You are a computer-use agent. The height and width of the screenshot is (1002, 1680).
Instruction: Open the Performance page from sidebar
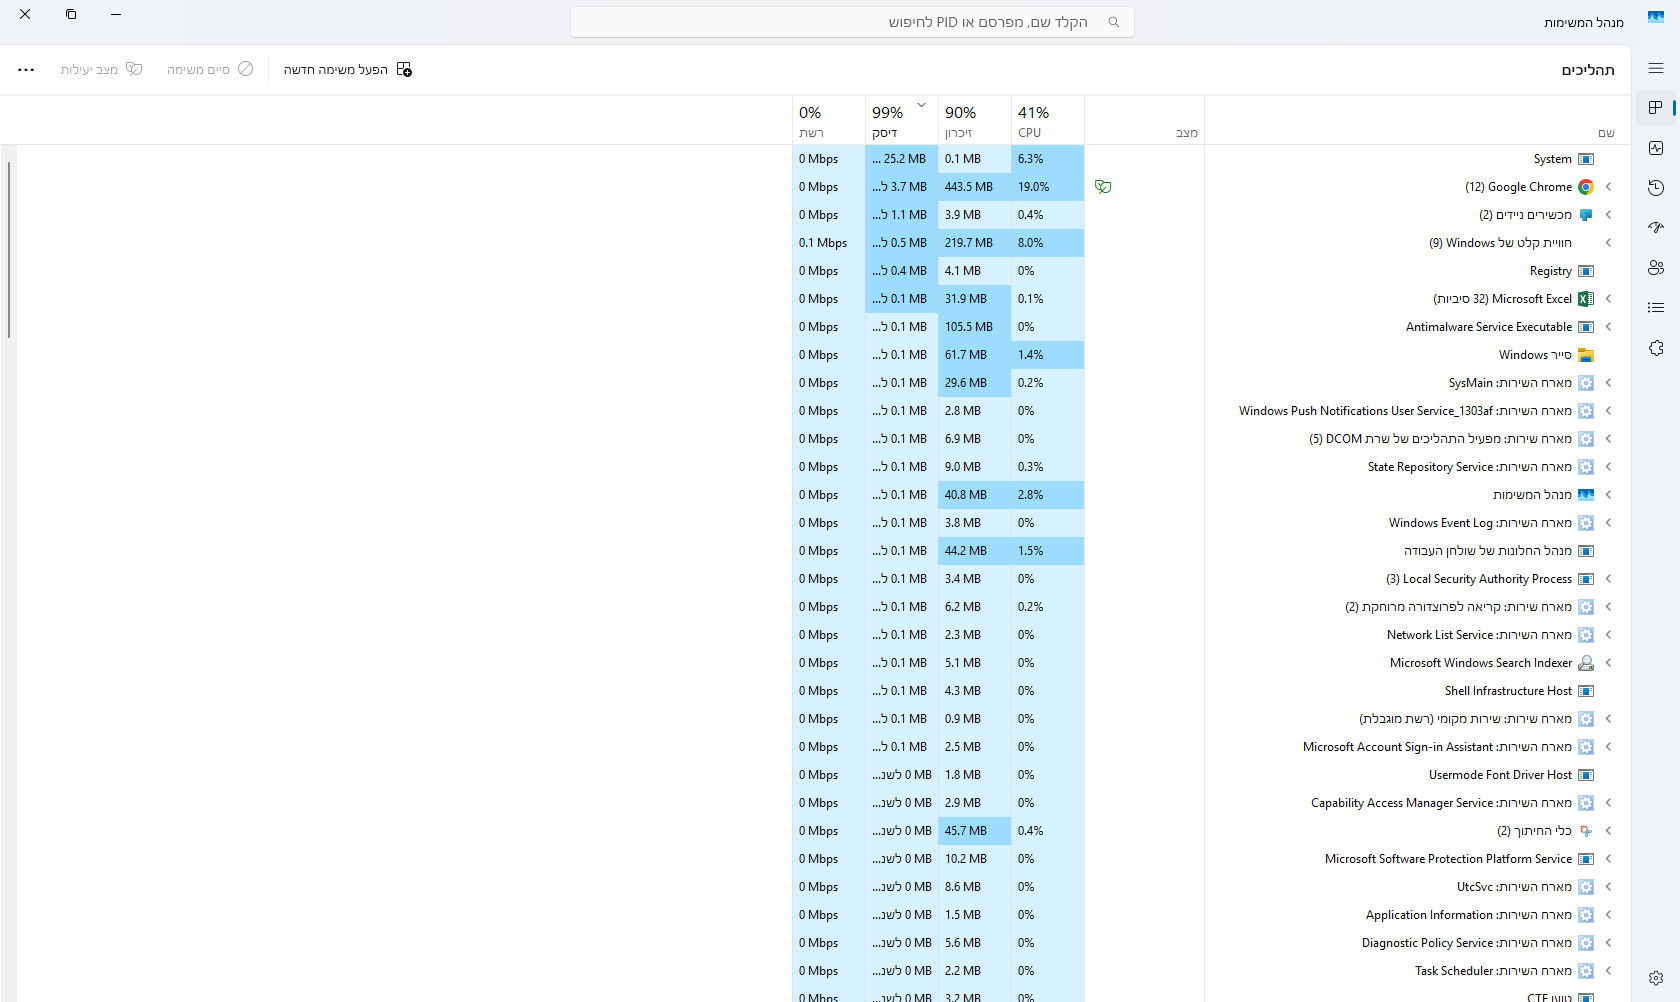point(1656,148)
